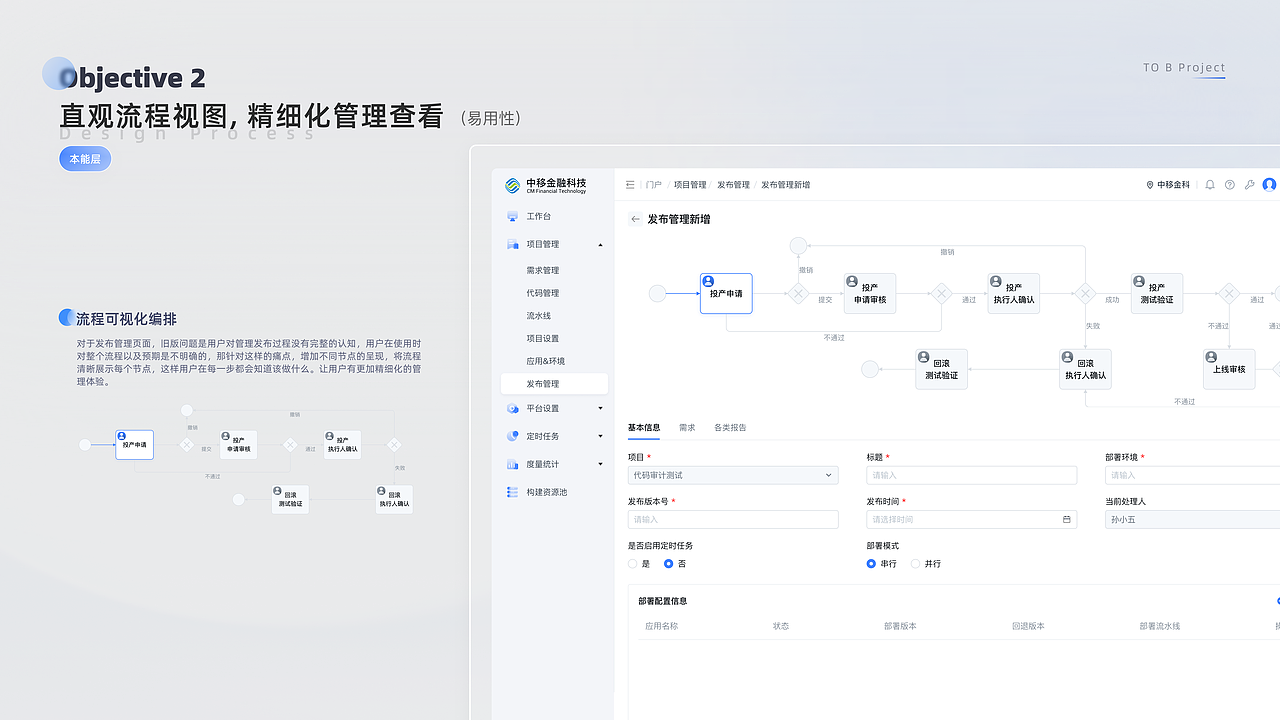
Task: Switch to the 各类报告 tab
Action: coord(730,428)
